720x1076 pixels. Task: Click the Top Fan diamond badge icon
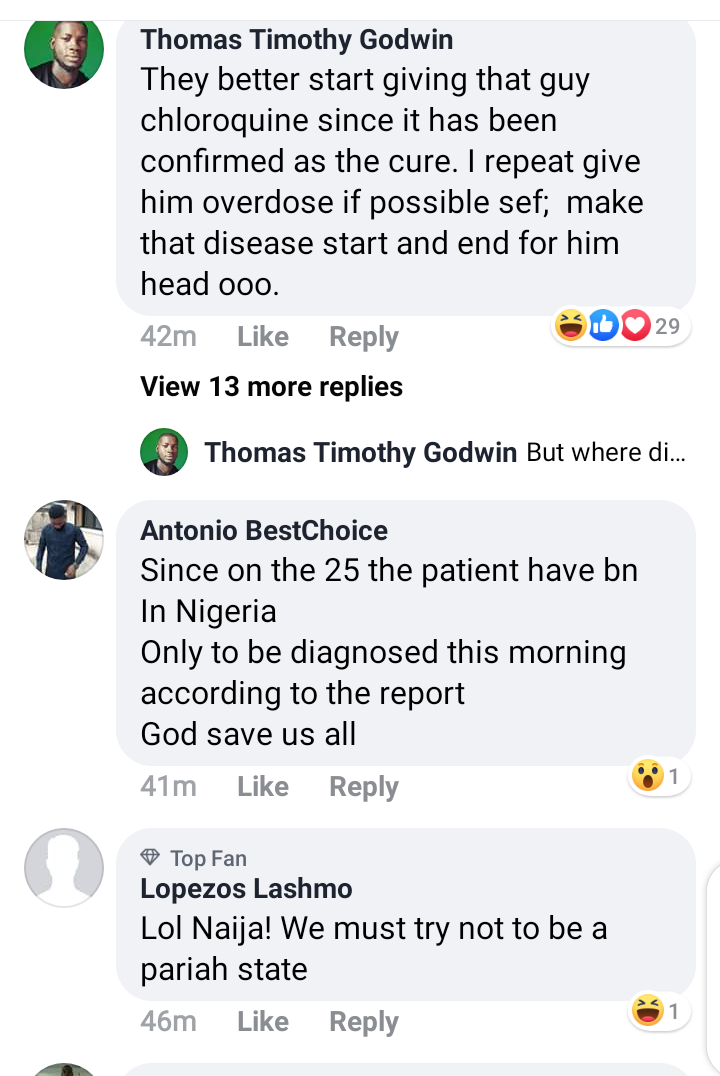coord(150,857)
